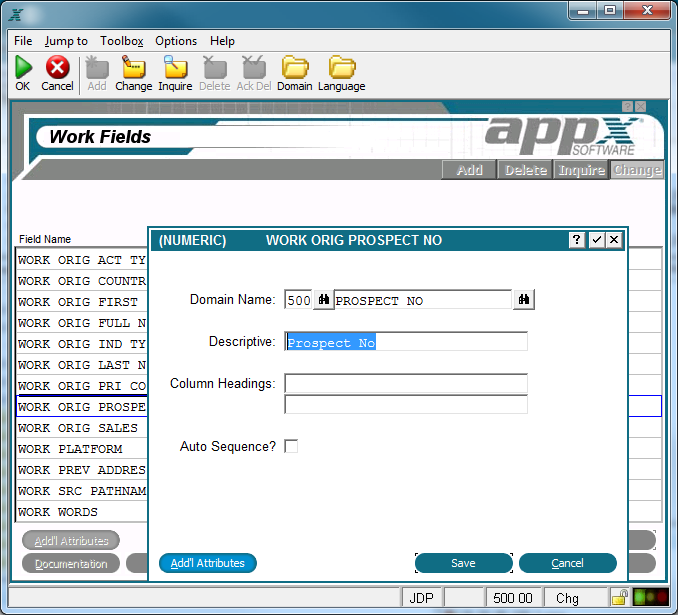This screenshot has height=615, width=678.
Task: Click the checkmark icon in dialog title bar
Action: pos(597,240)
